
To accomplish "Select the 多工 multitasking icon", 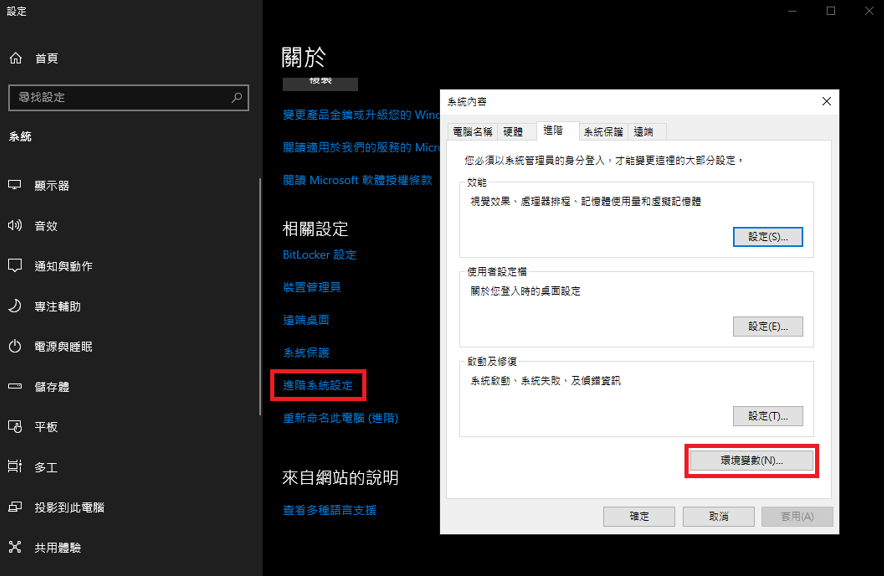I will tap(15, 467).
